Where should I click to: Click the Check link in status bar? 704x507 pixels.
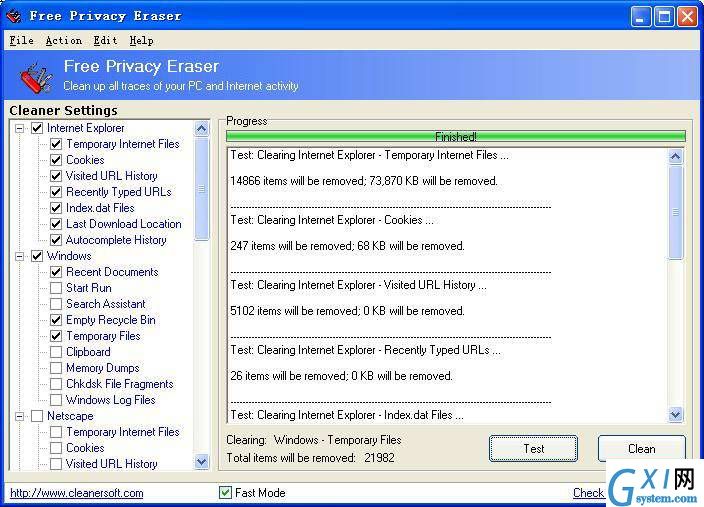click(589, 493)
